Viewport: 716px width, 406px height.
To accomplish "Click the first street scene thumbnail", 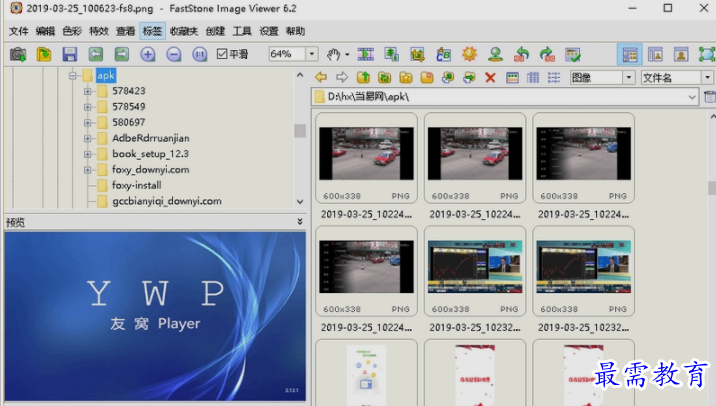I will (366, 153).
